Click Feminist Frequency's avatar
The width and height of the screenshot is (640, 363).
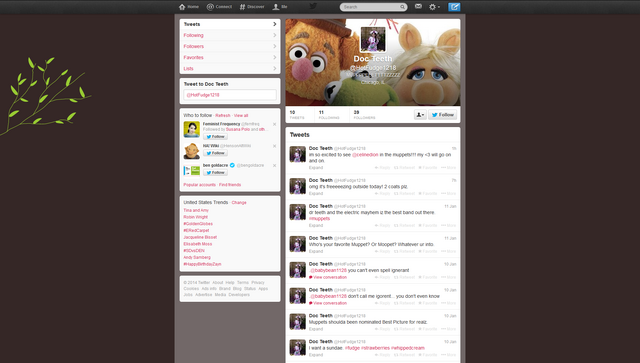coord(191,129)
